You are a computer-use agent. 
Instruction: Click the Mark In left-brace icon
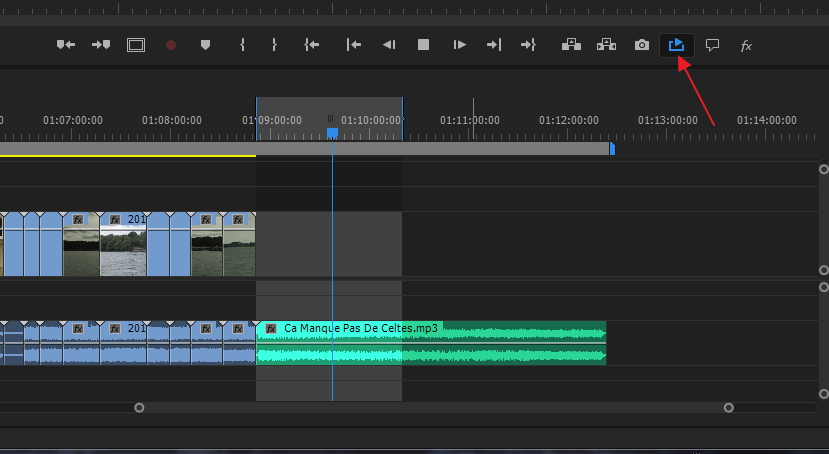pos(242,45)
